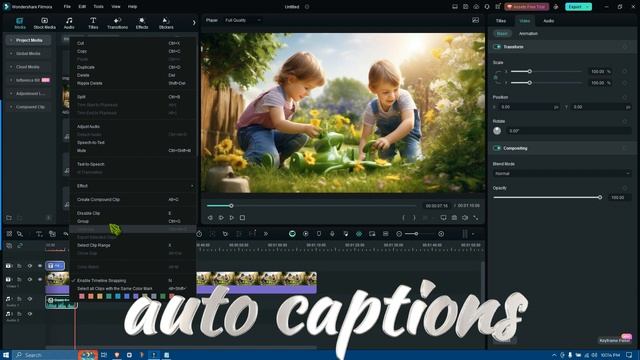
Task: Toggle lock folder icon on Audio 1 track
Action: click(x=19, y=299)
